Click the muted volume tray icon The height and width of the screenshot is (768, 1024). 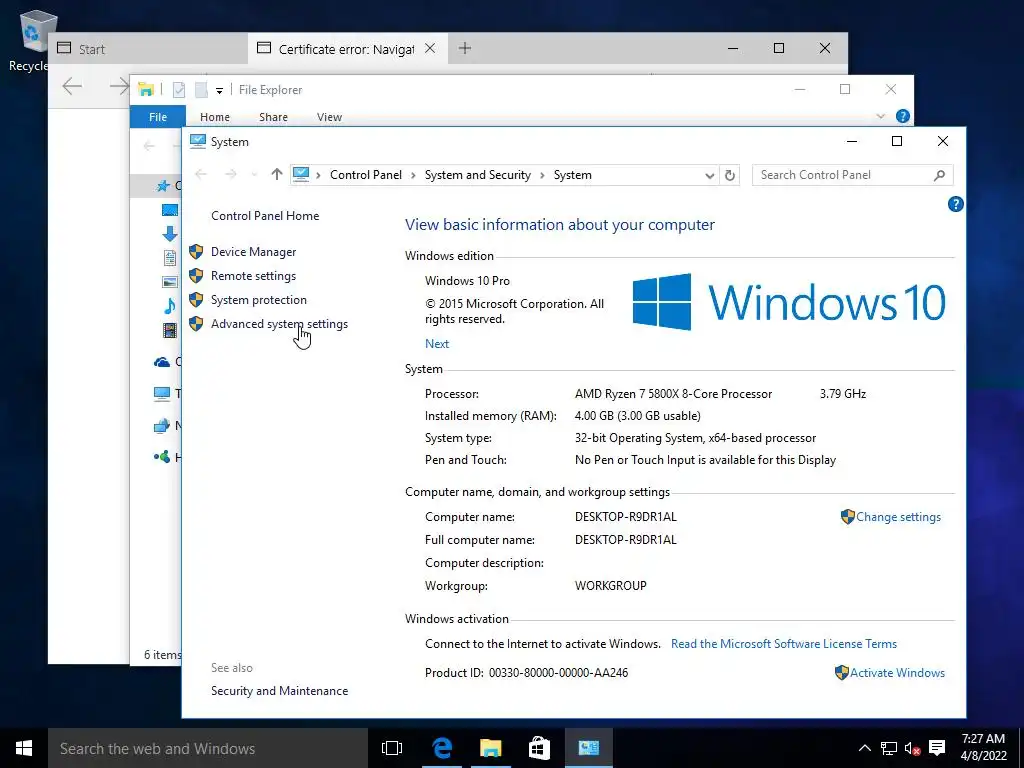tap(912, 748)
